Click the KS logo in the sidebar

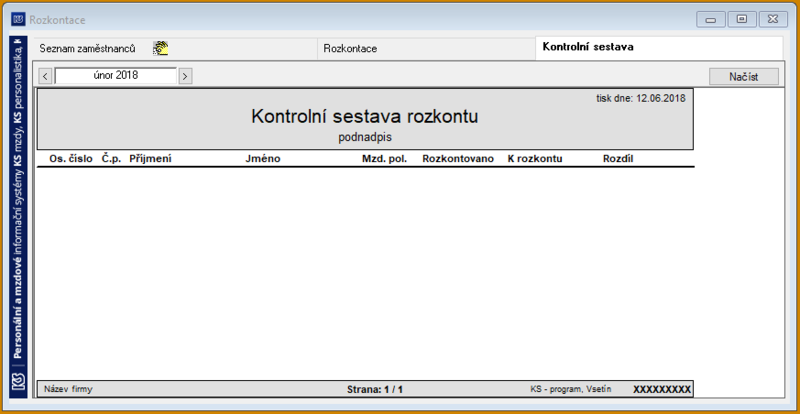[x=18, y=382]
